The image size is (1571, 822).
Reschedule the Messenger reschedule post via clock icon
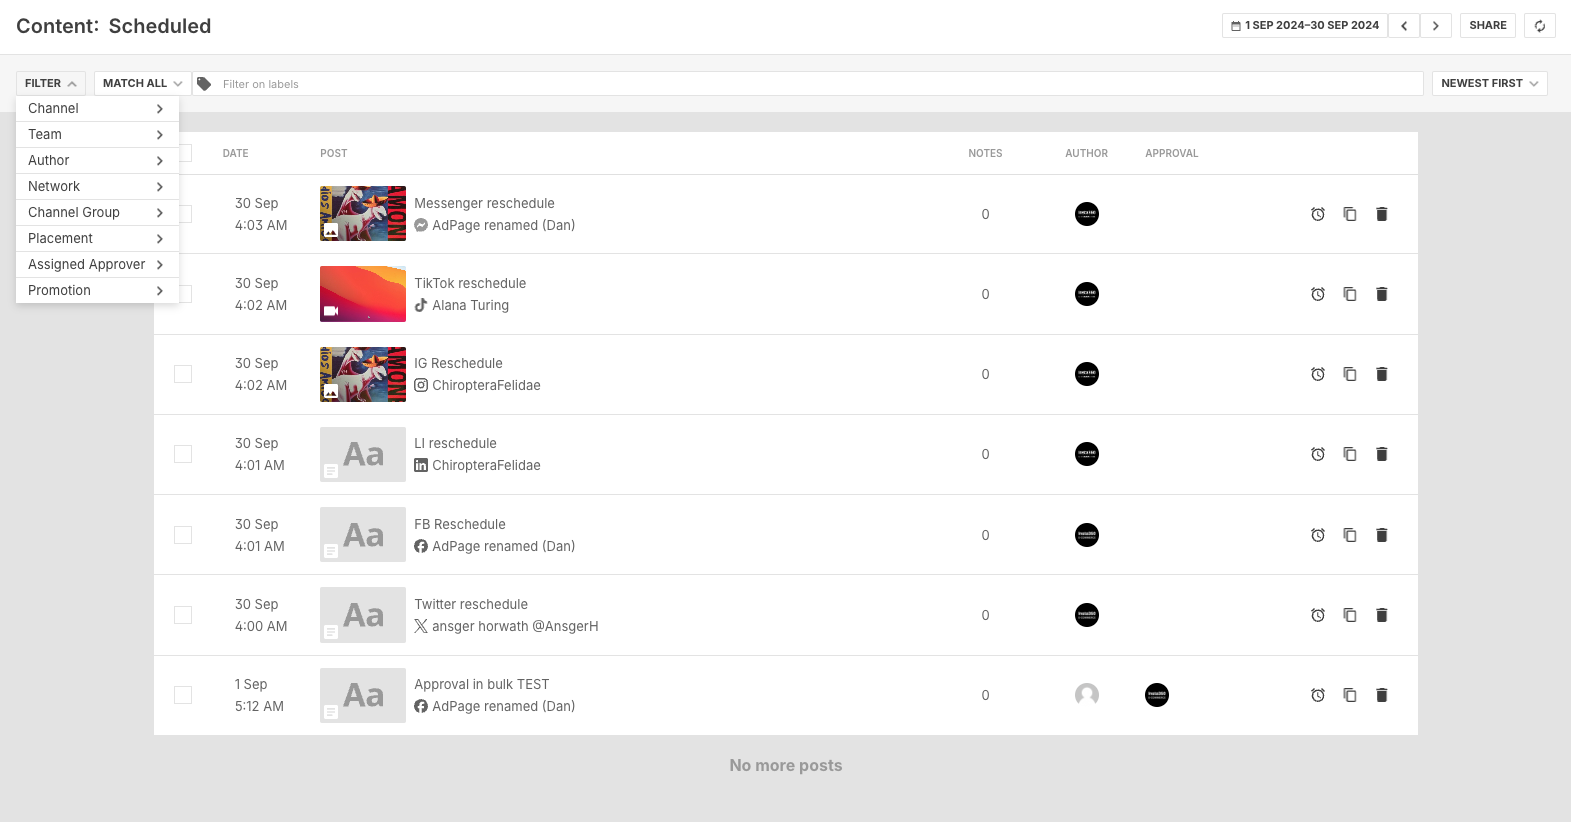pos(1318,214)
